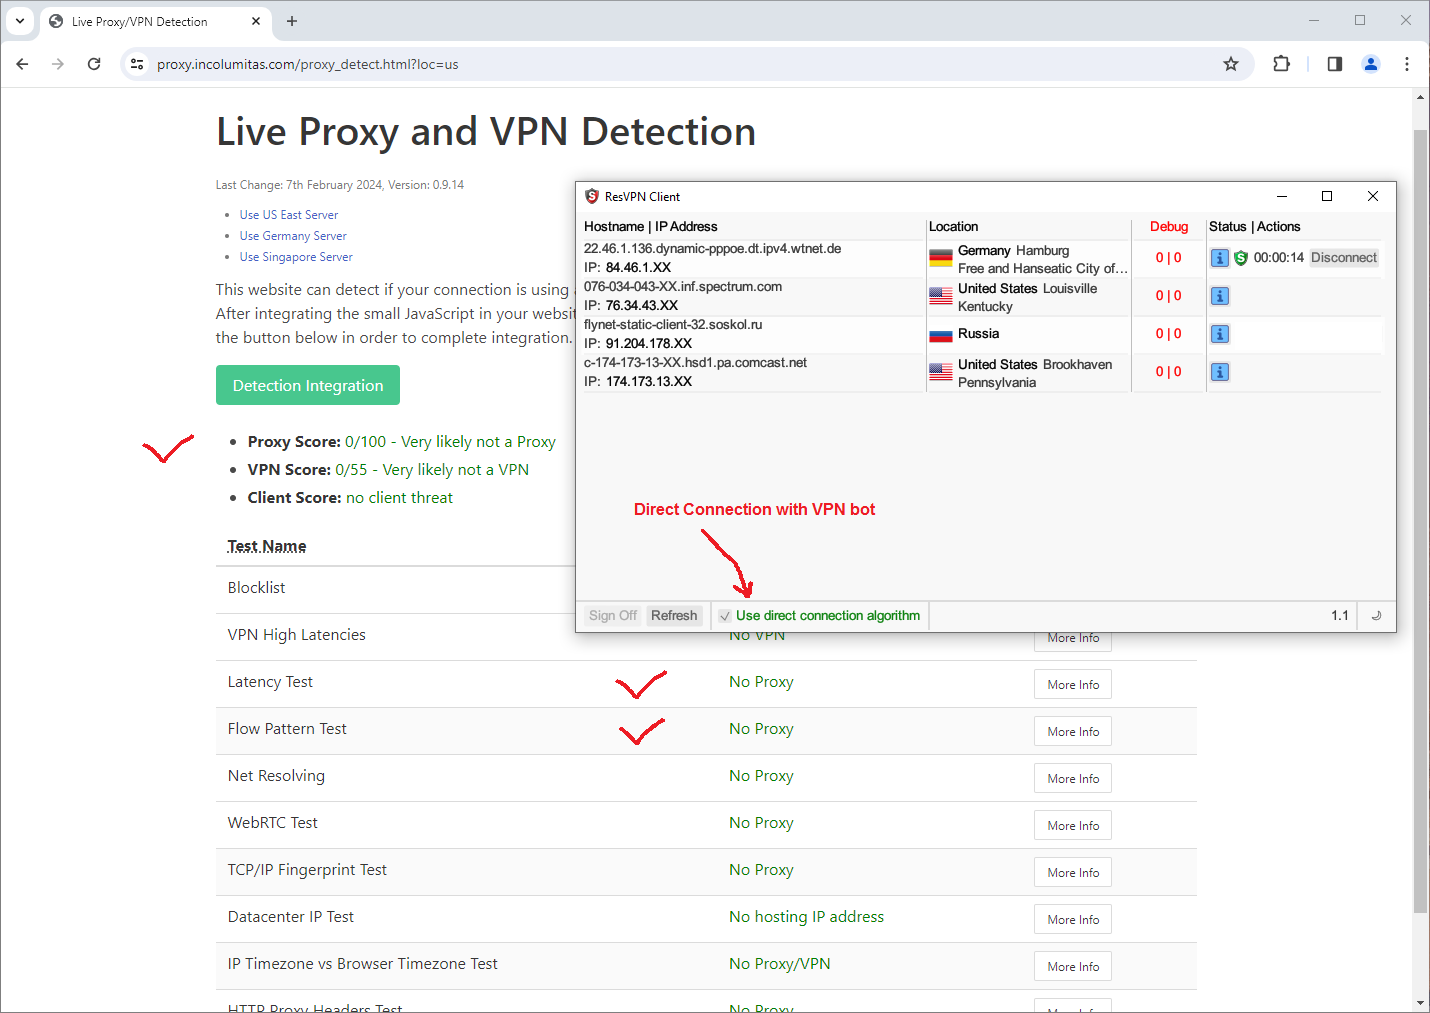Click Detection Integration button
Image resolution: width=1430 pixels, height=1013 pixels.
pyautogui.click(x=308, y=385)
